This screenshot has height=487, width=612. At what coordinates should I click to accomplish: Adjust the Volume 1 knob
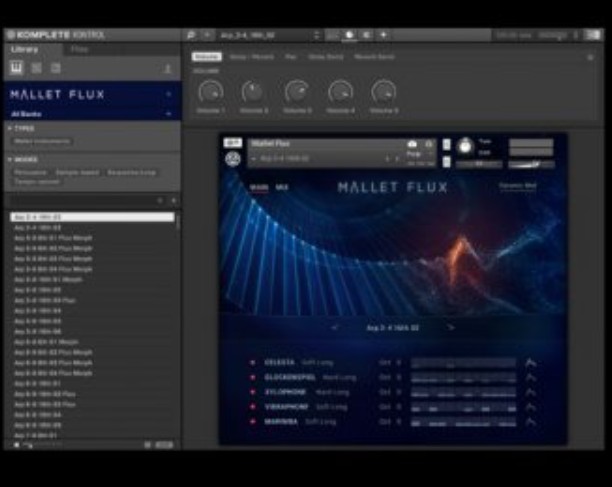(211, 92)
